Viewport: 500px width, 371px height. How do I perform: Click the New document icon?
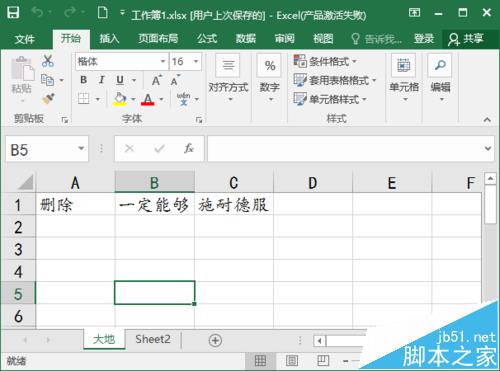102,13
